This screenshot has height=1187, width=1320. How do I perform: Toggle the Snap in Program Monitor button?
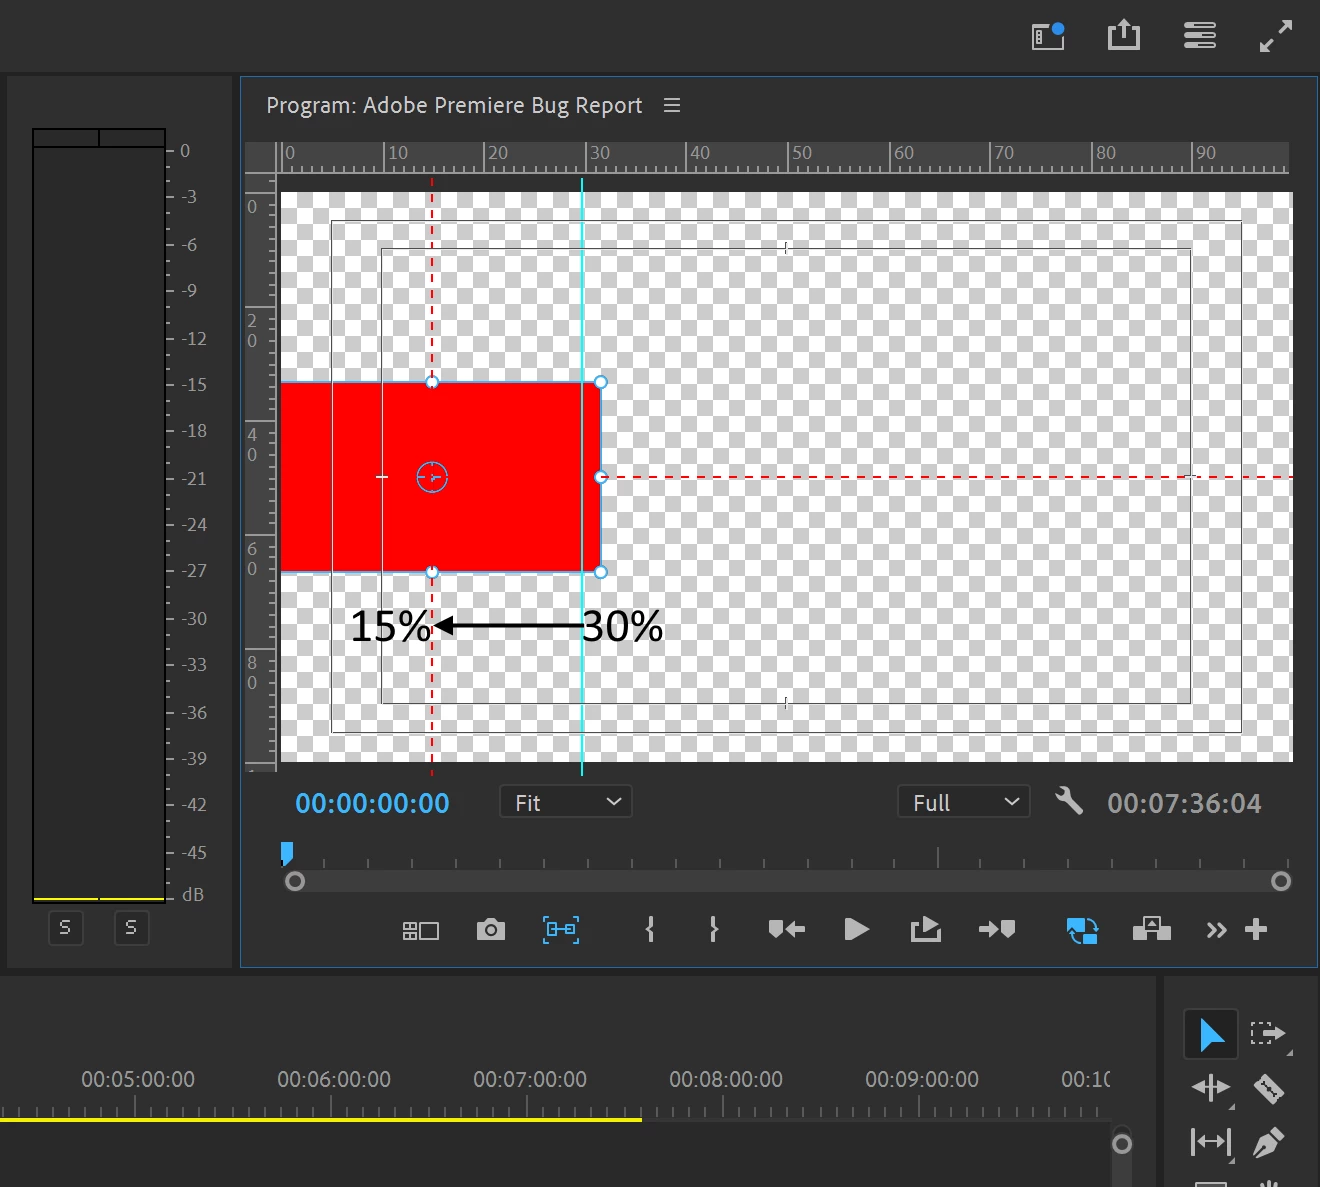click(561, 930)
